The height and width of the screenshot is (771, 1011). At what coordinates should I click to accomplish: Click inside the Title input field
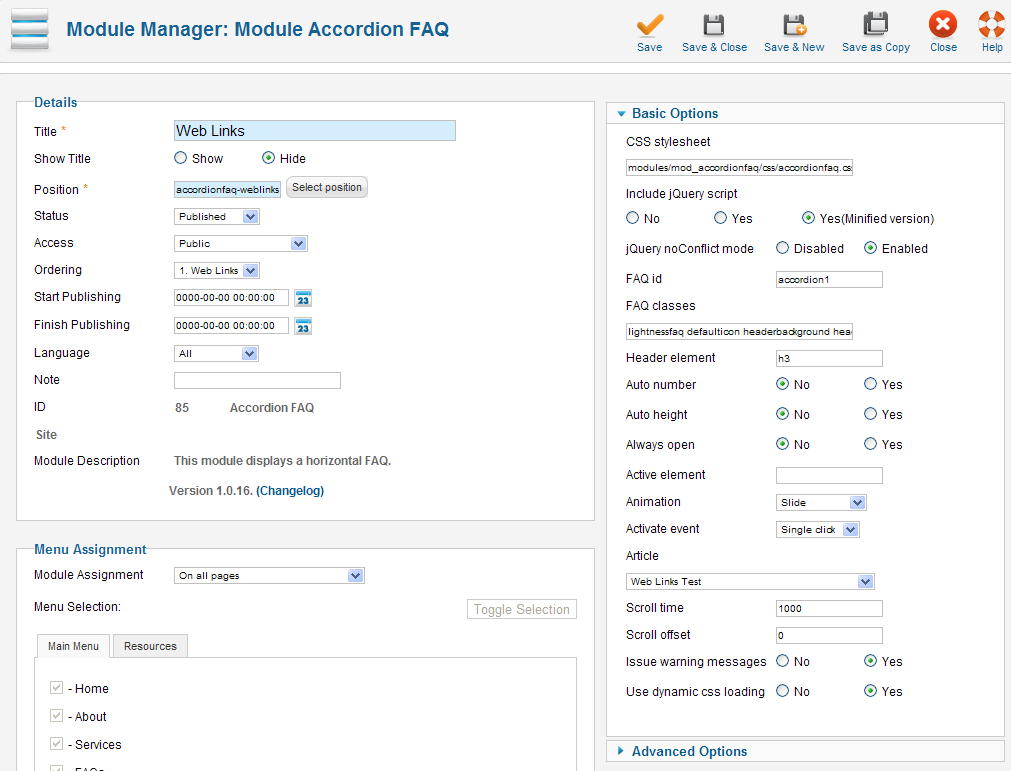[314, 130]
